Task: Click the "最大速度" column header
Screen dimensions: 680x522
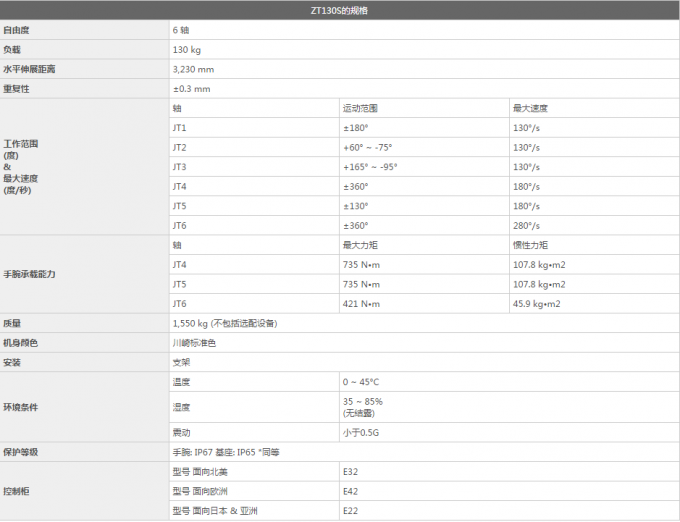Action: 530,108
